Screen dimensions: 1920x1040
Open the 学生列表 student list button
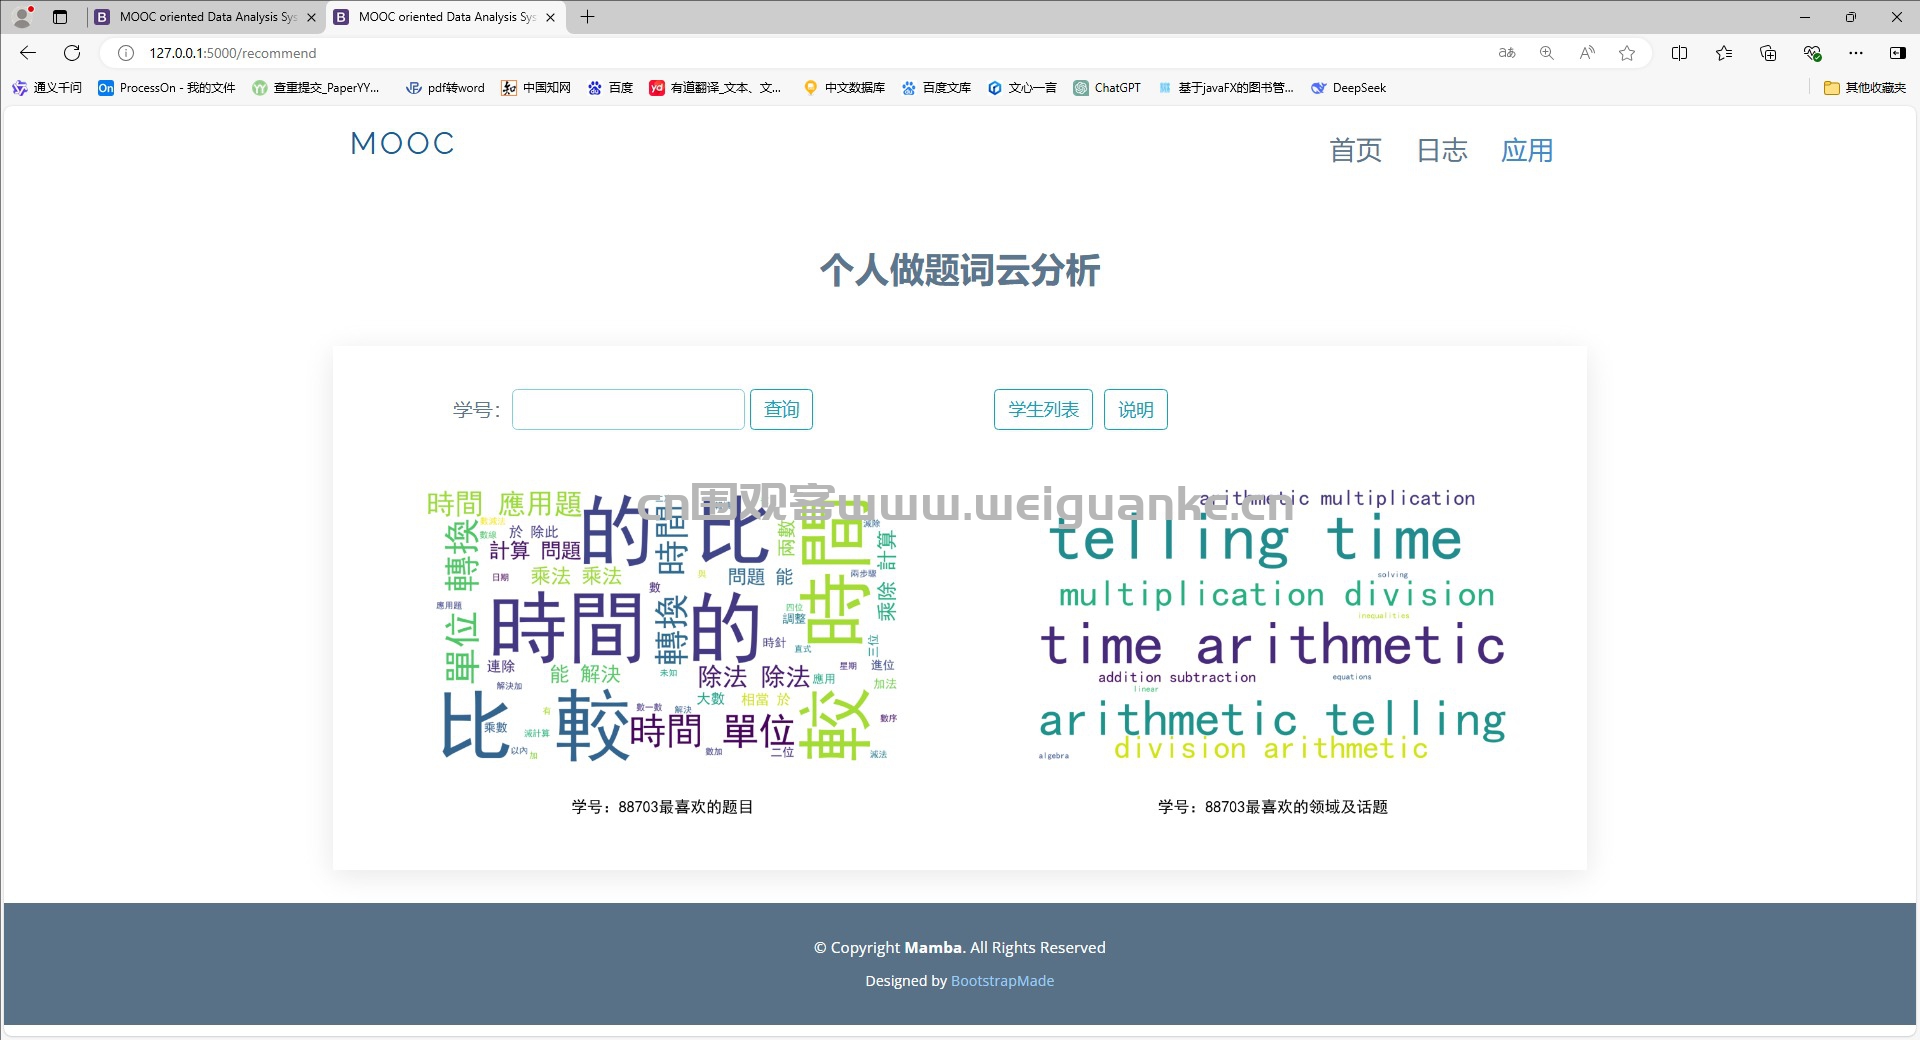point(1043,410)
